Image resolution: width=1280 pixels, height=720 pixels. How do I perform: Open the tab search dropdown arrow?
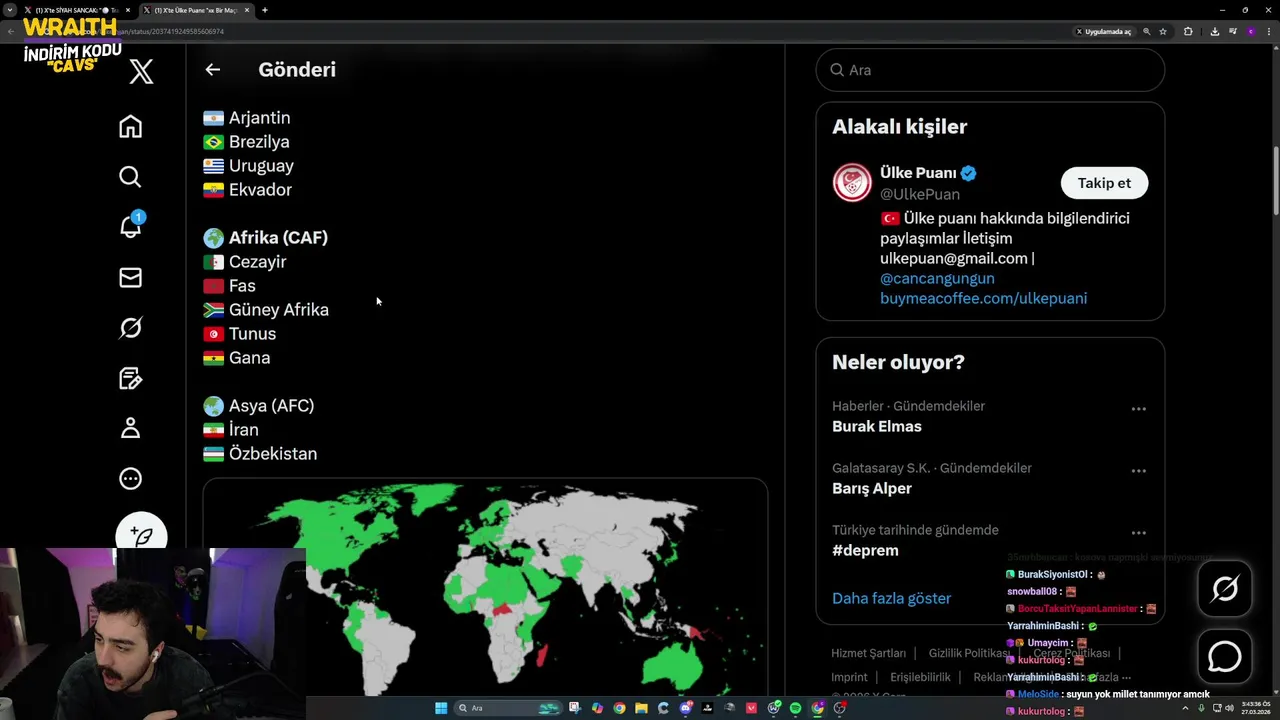click(x=9, y=10)
